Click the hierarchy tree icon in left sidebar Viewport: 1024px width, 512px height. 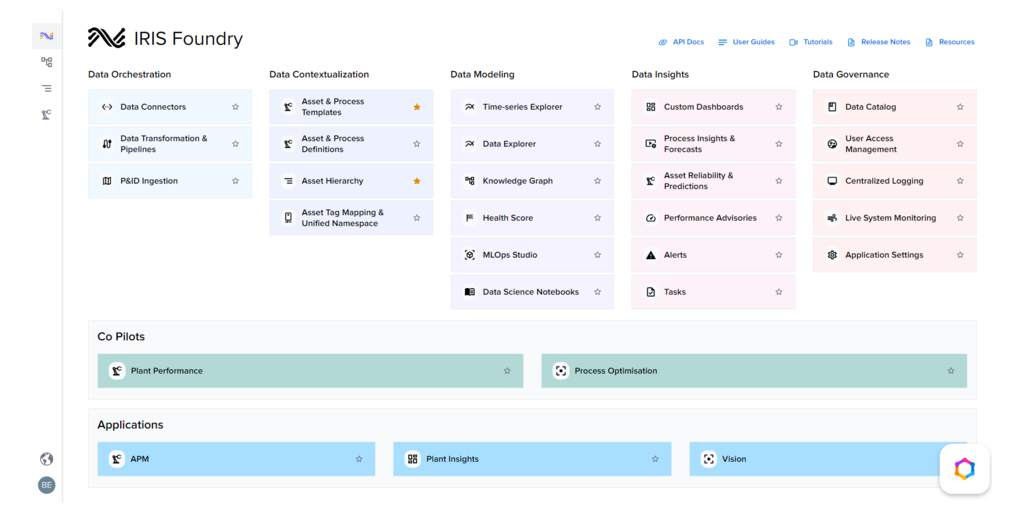46,62
